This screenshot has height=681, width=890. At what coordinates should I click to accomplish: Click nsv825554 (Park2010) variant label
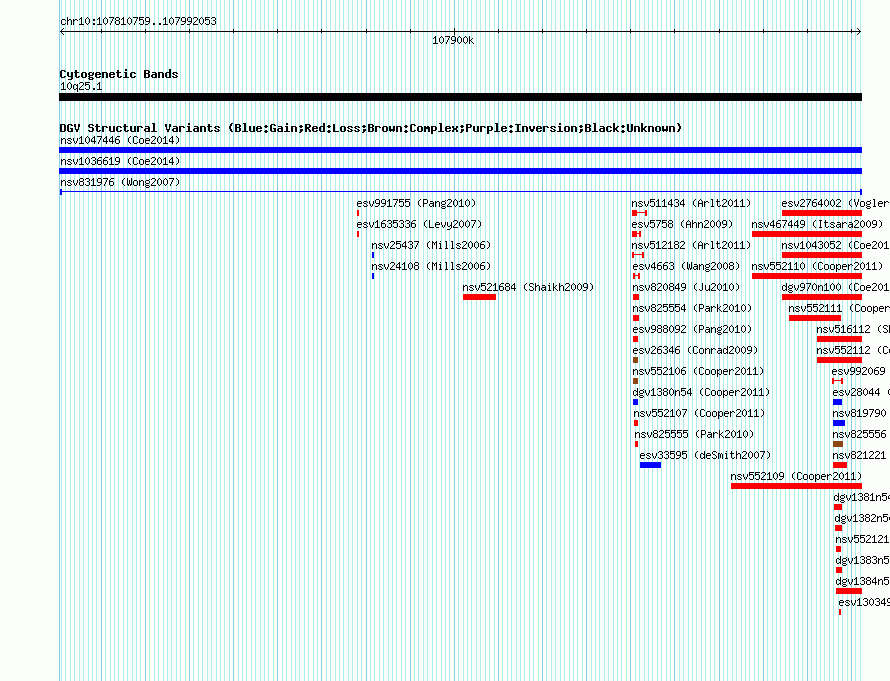point(692,308)
